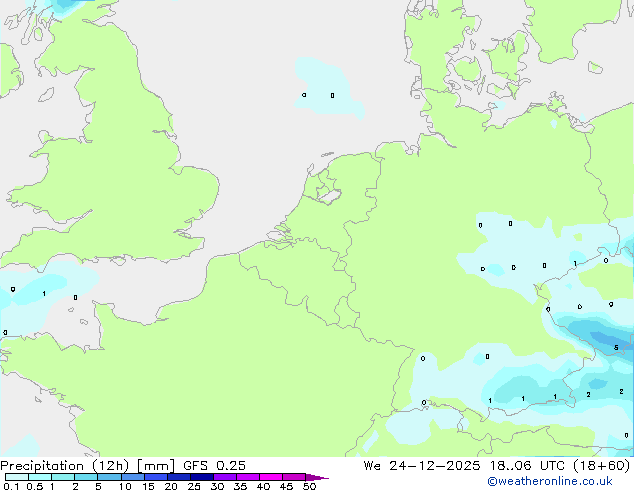Select the 20–25 mm dark blue swatch
This screenshot has width=634, height=490.
point(179,477)
